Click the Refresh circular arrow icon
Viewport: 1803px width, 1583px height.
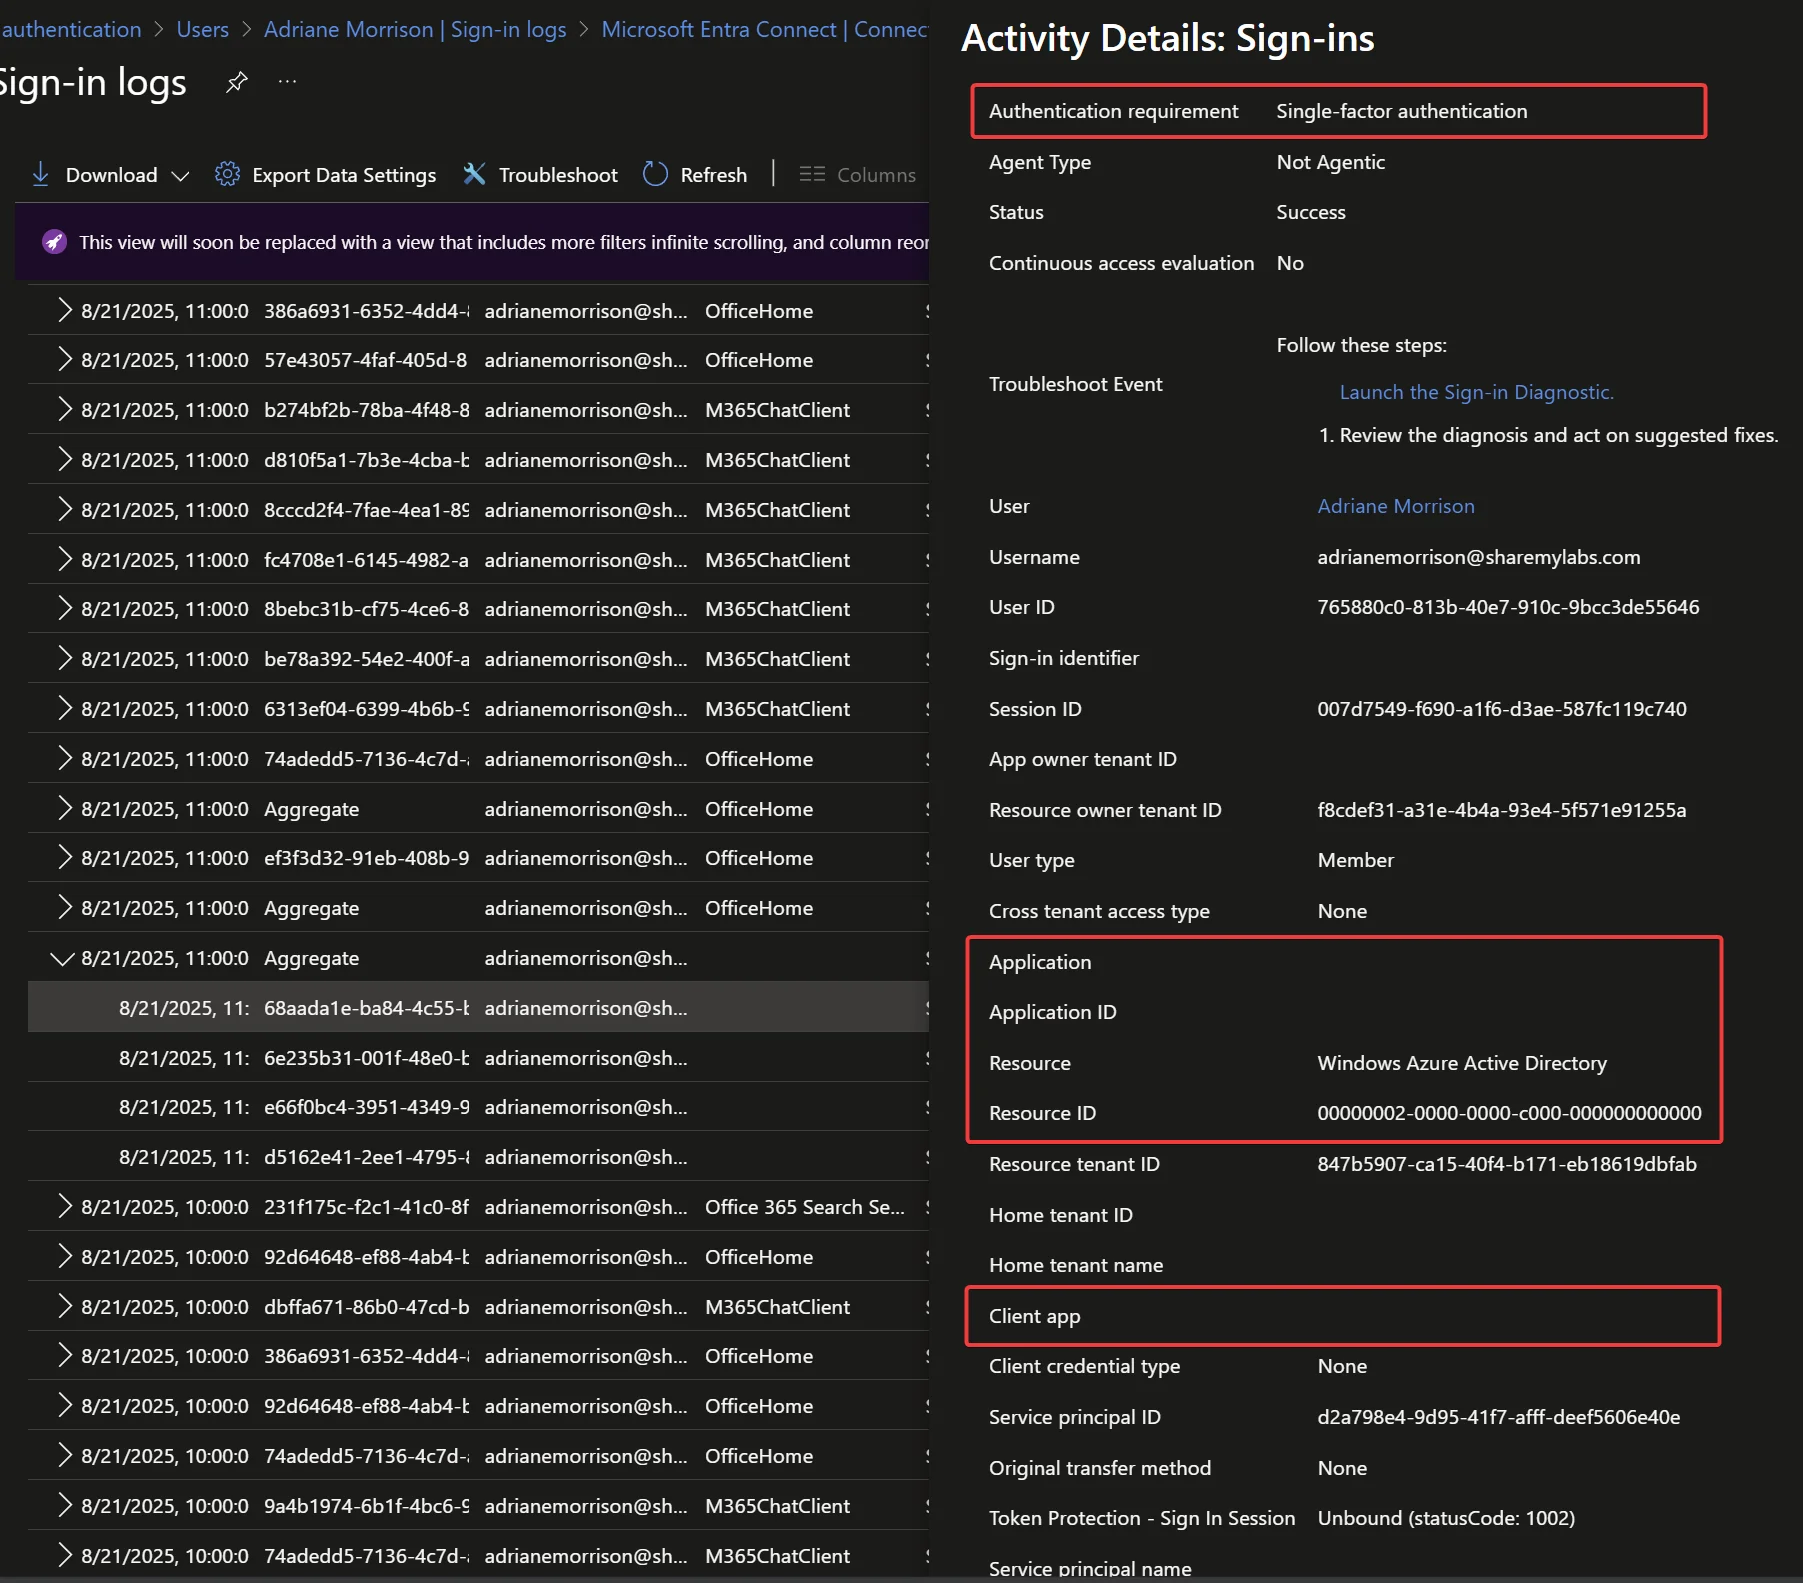655,174
